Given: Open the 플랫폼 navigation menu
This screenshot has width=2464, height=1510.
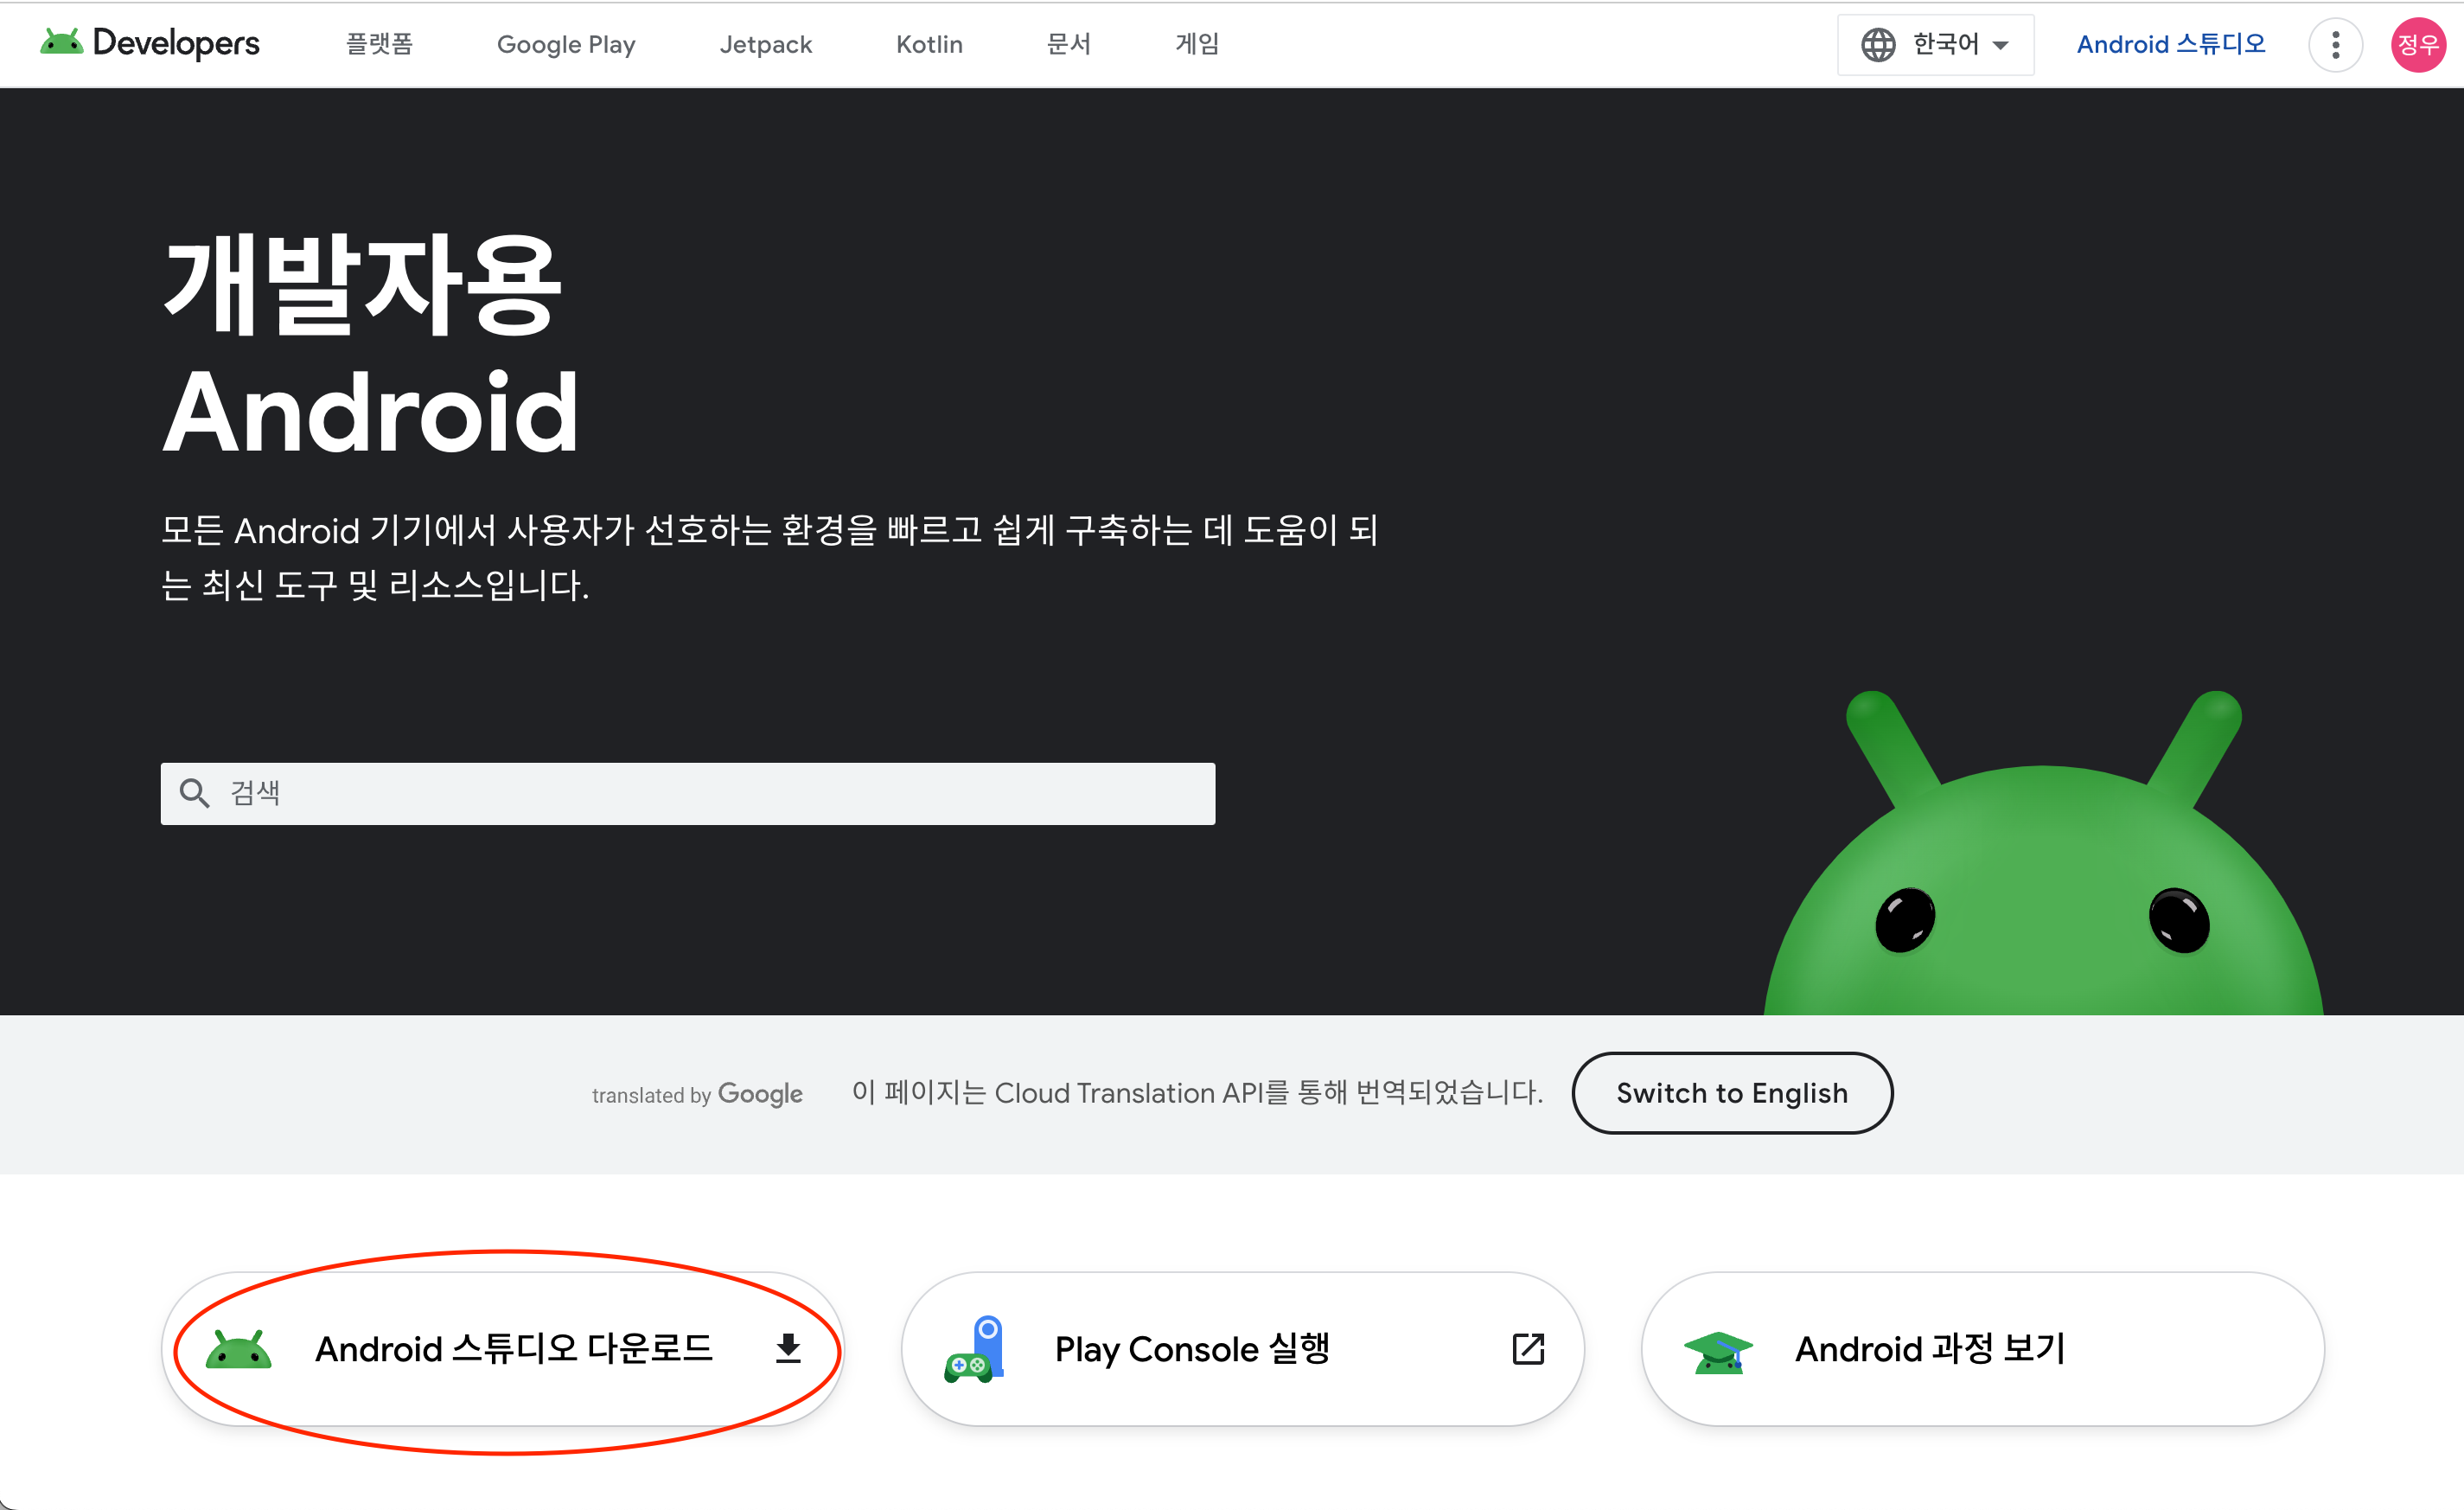Looking at the screenshot, I should pyautogui.click(x=379, y=44).
